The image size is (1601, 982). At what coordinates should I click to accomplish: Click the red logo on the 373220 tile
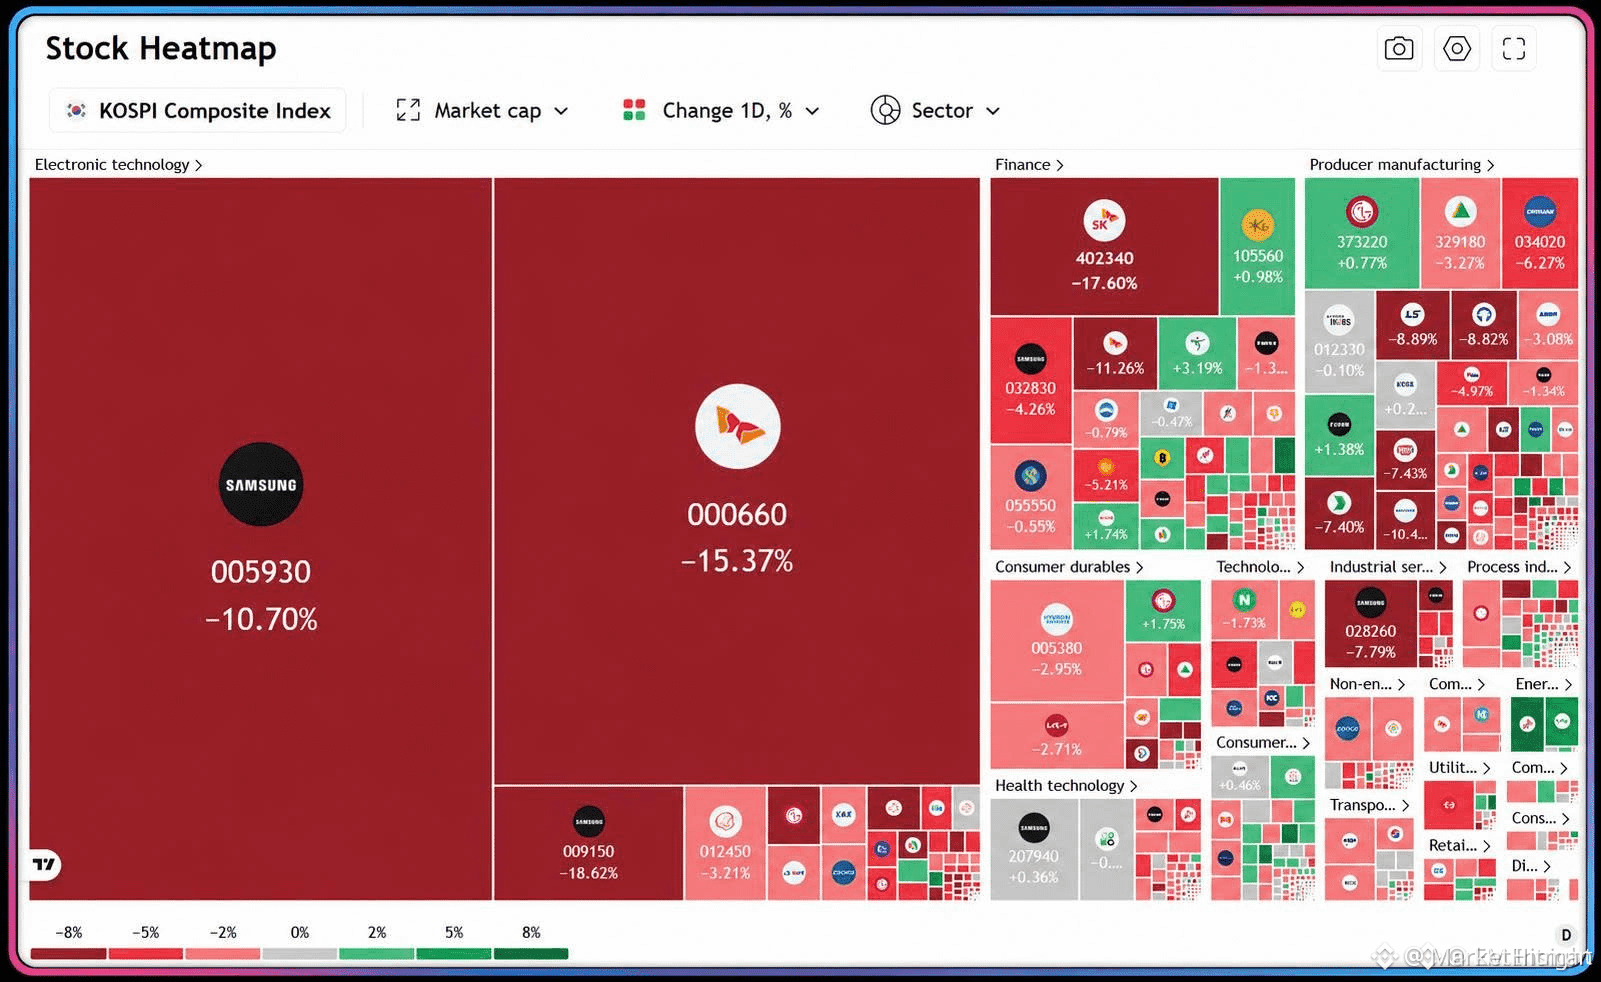(1362, 212)
